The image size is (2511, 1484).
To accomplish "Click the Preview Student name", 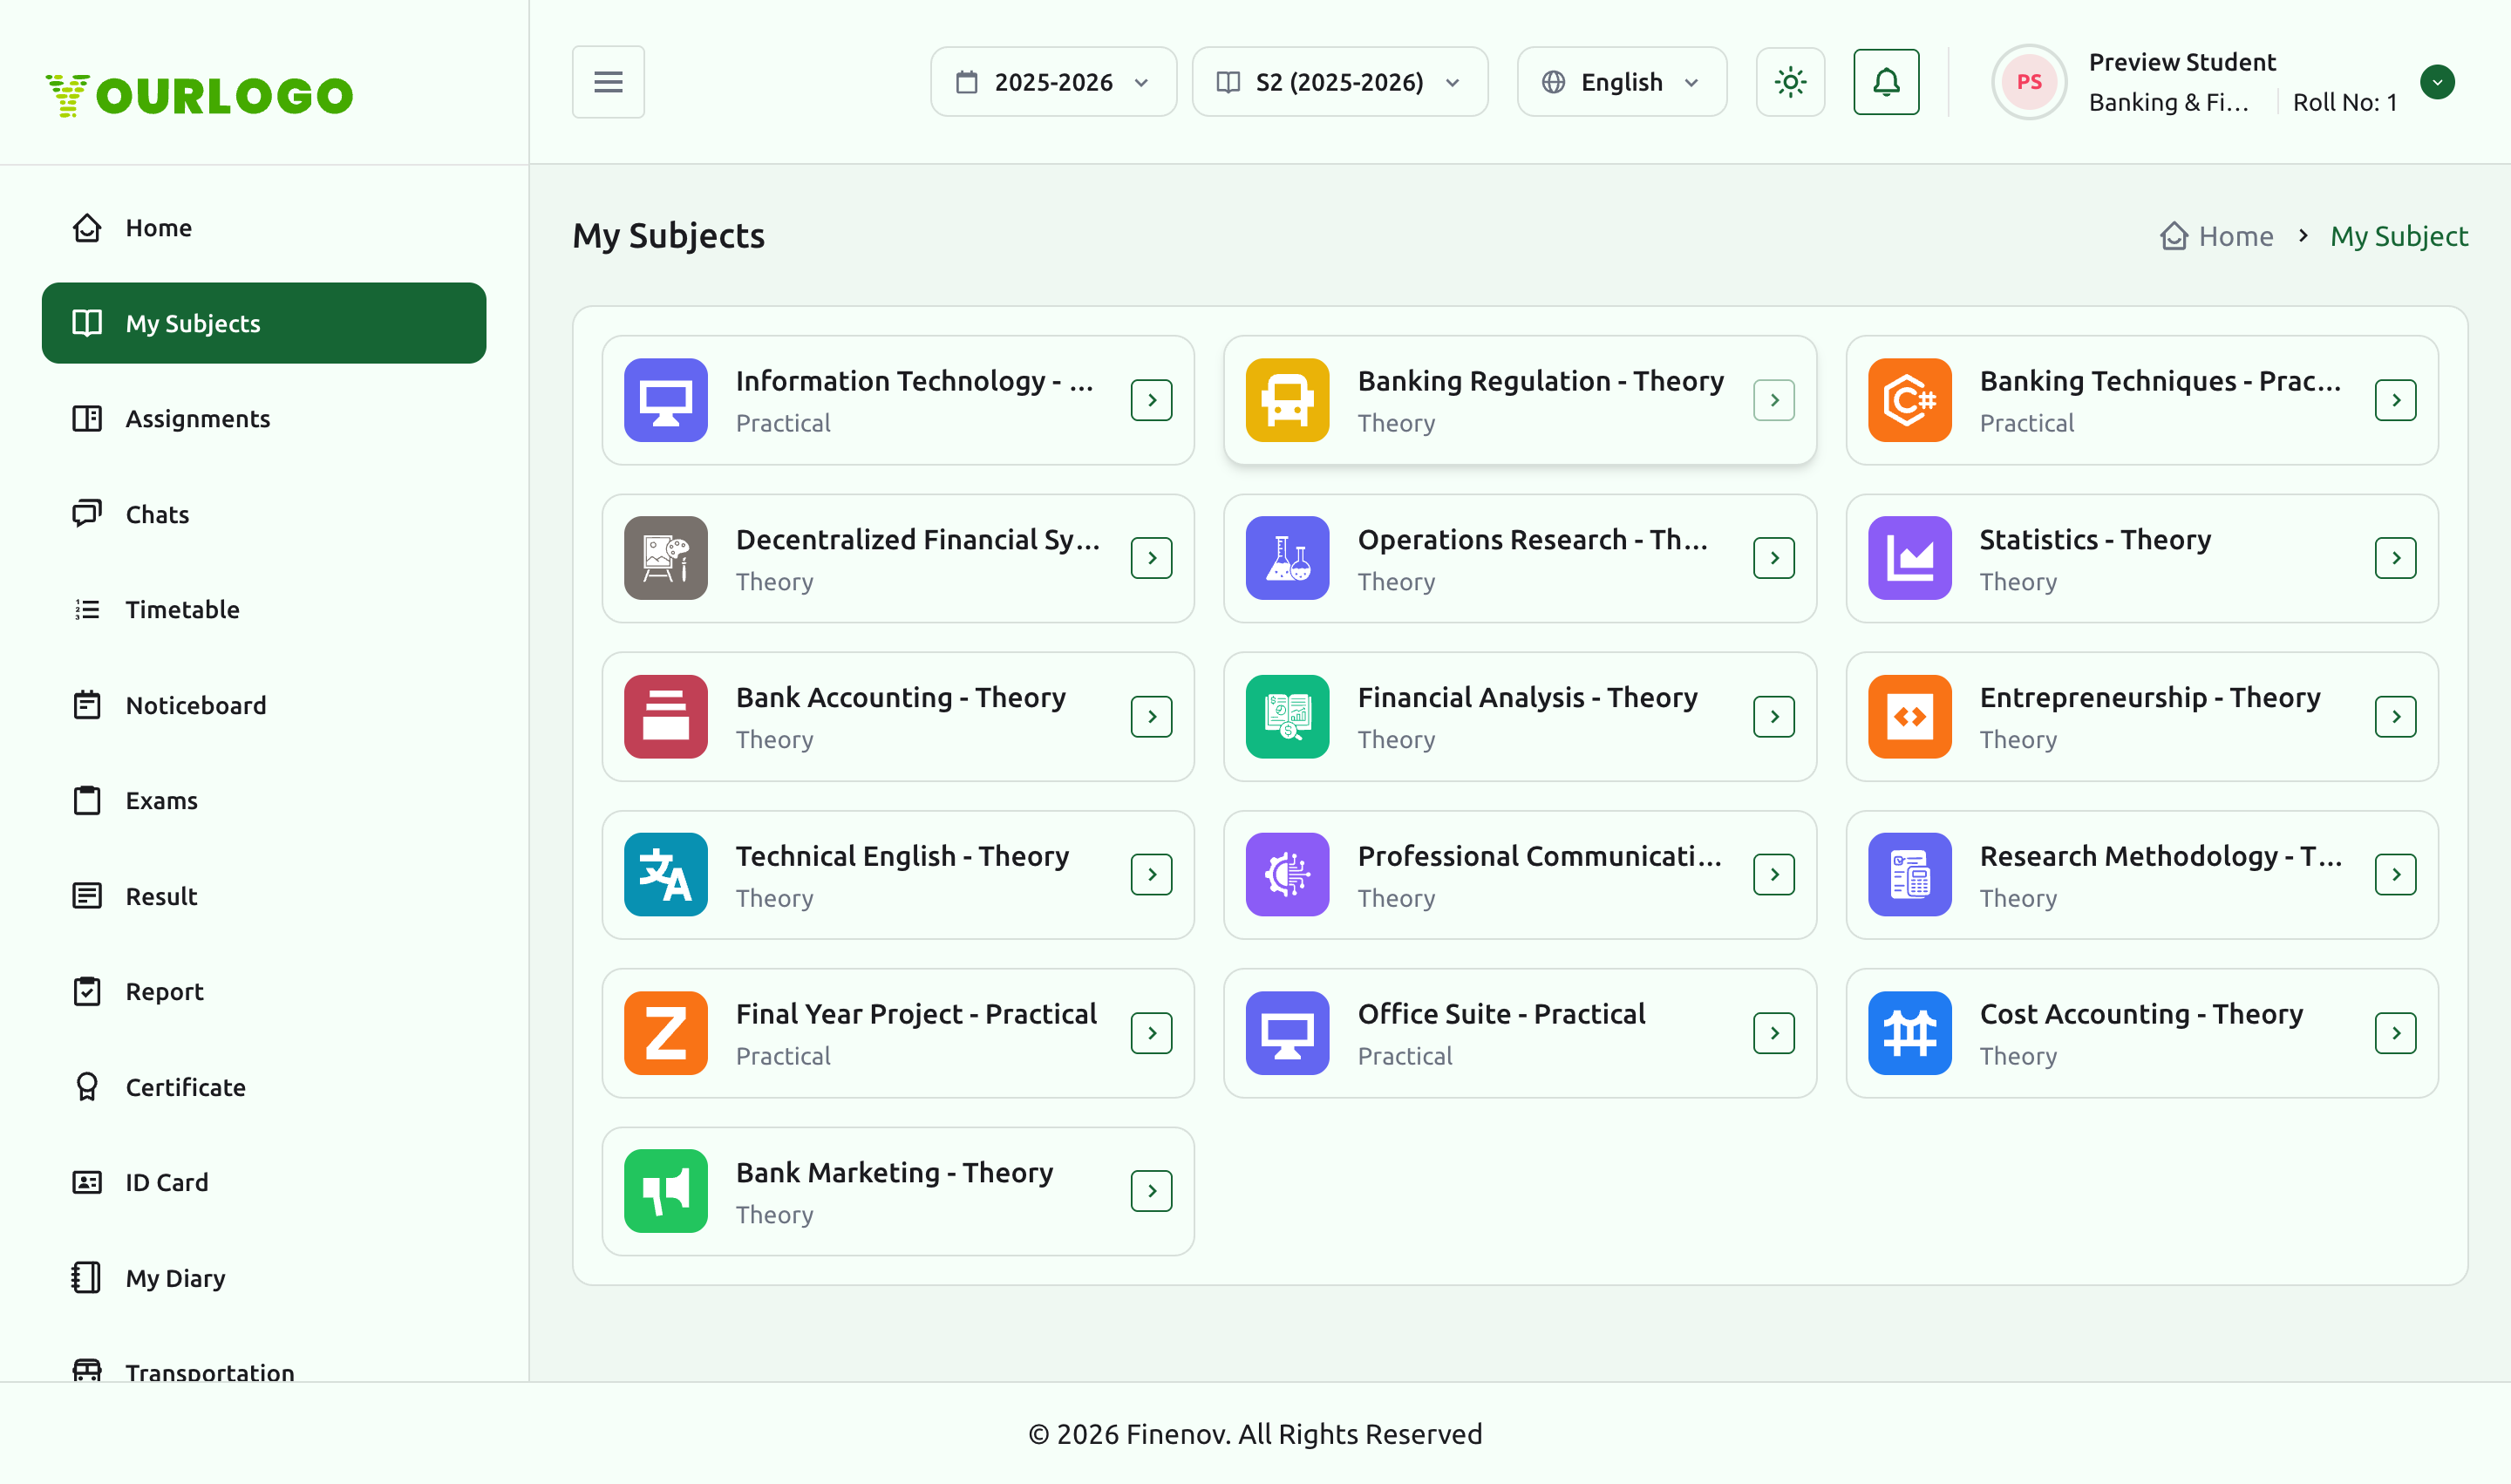I will [x=2182, y=62].
